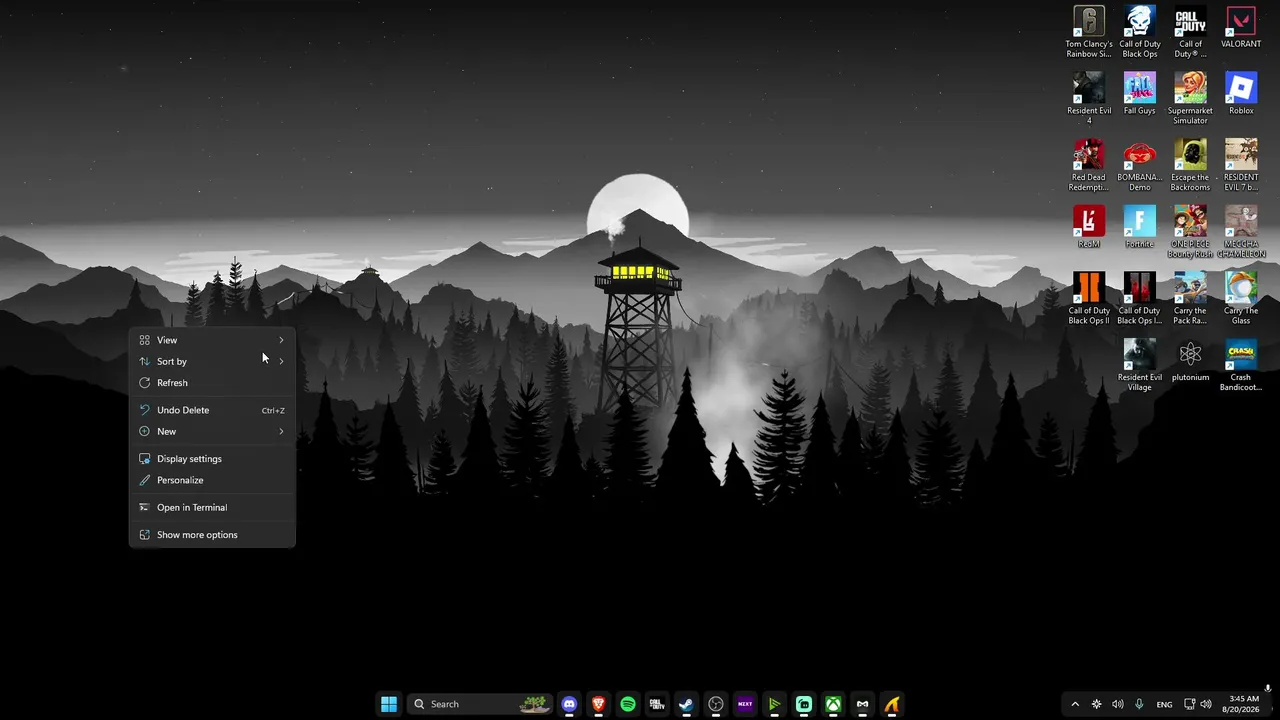1280x720 pixels.
Task: Select the Call of Duty Black Ops skull shortcut
Action: 1140,32
